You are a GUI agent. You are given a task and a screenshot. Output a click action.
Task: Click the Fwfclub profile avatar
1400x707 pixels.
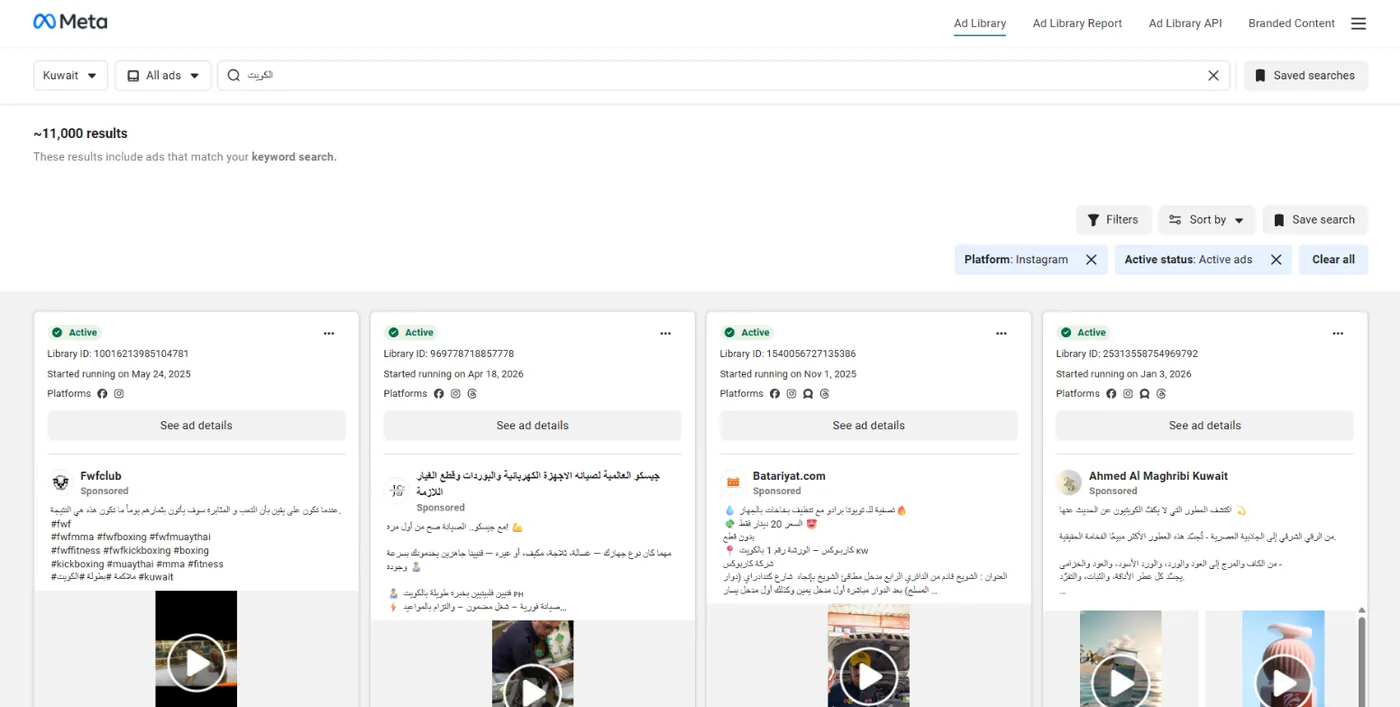point(60,483)
